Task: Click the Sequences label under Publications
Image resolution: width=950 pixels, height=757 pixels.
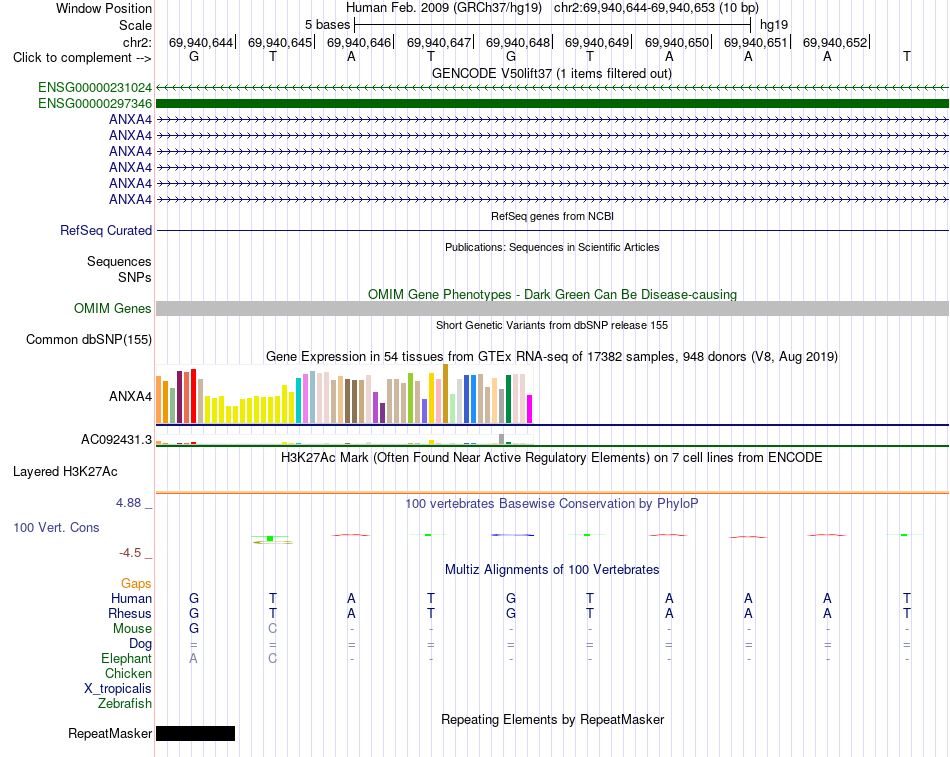Action: click(119, 261)
